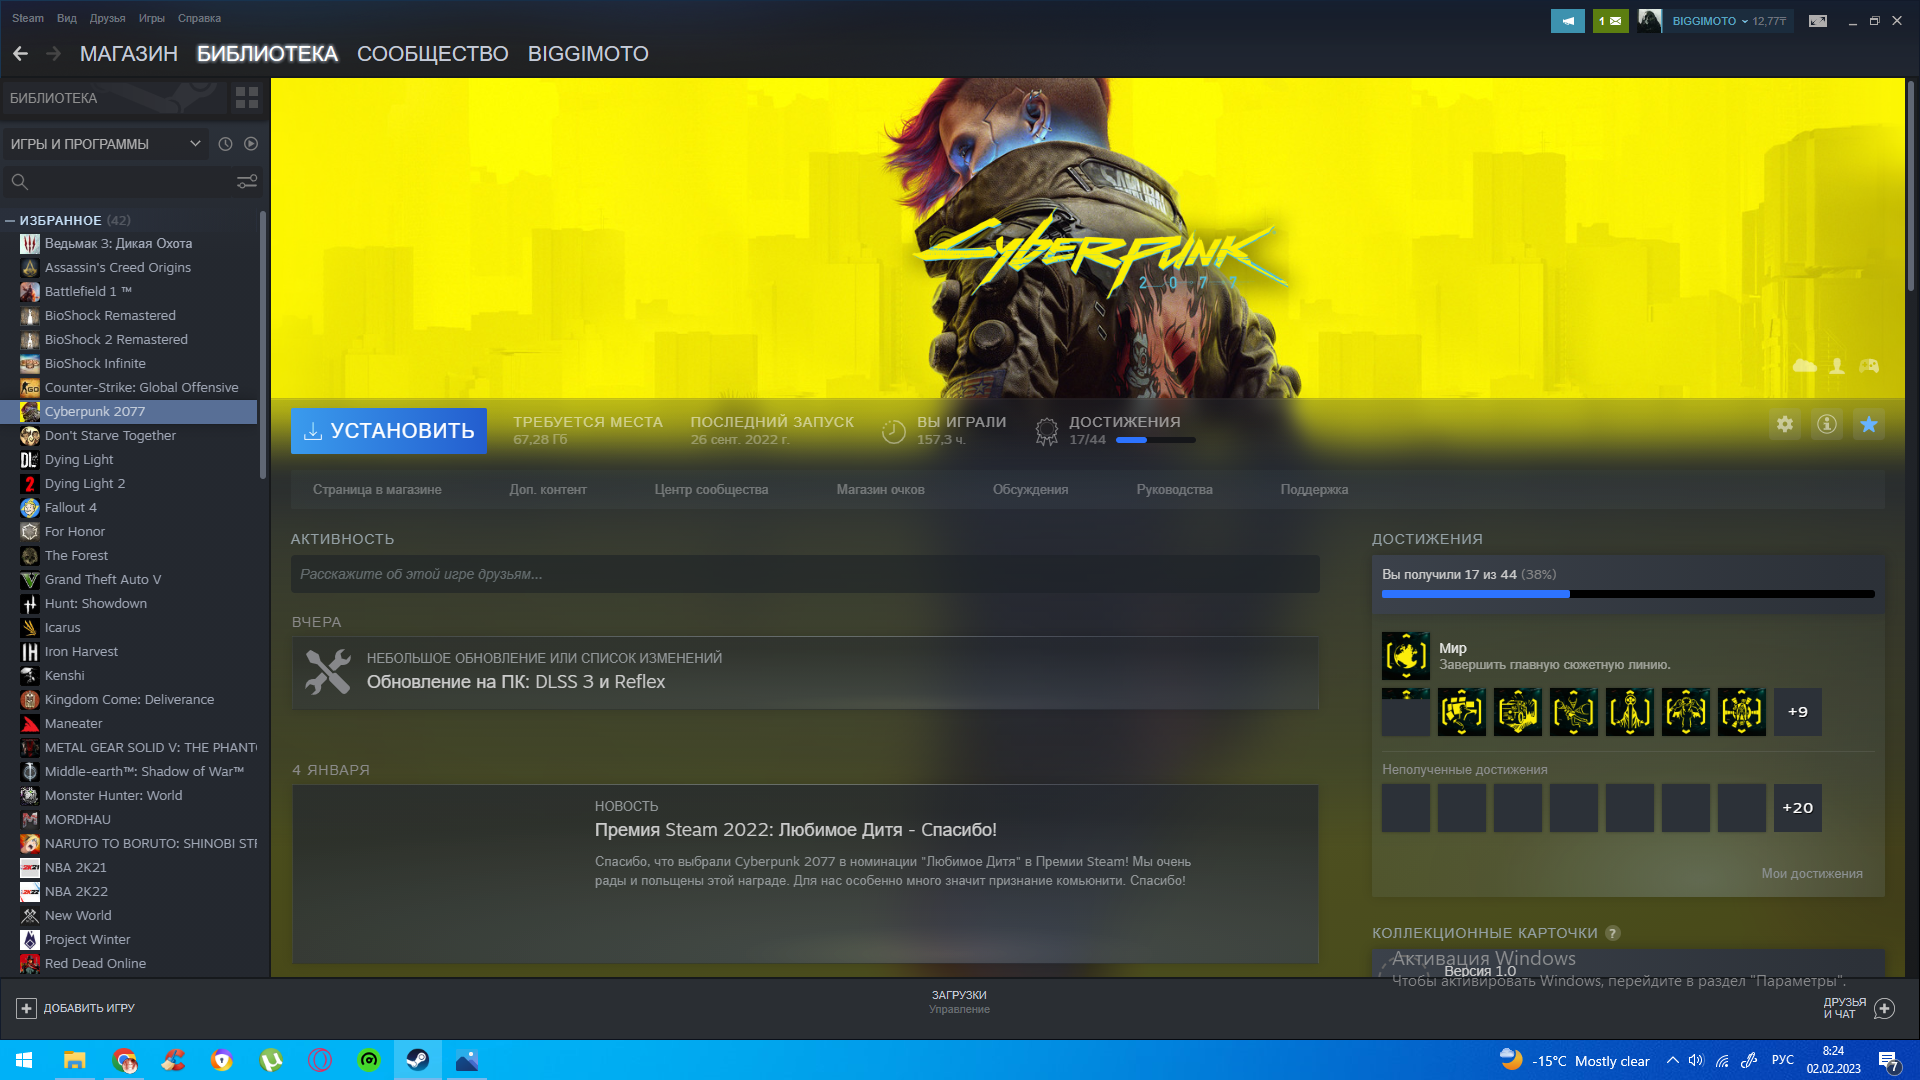Open the BIGGIMOTO profile tab
The image size is (1920, 1080).
(x=588, y=54)
